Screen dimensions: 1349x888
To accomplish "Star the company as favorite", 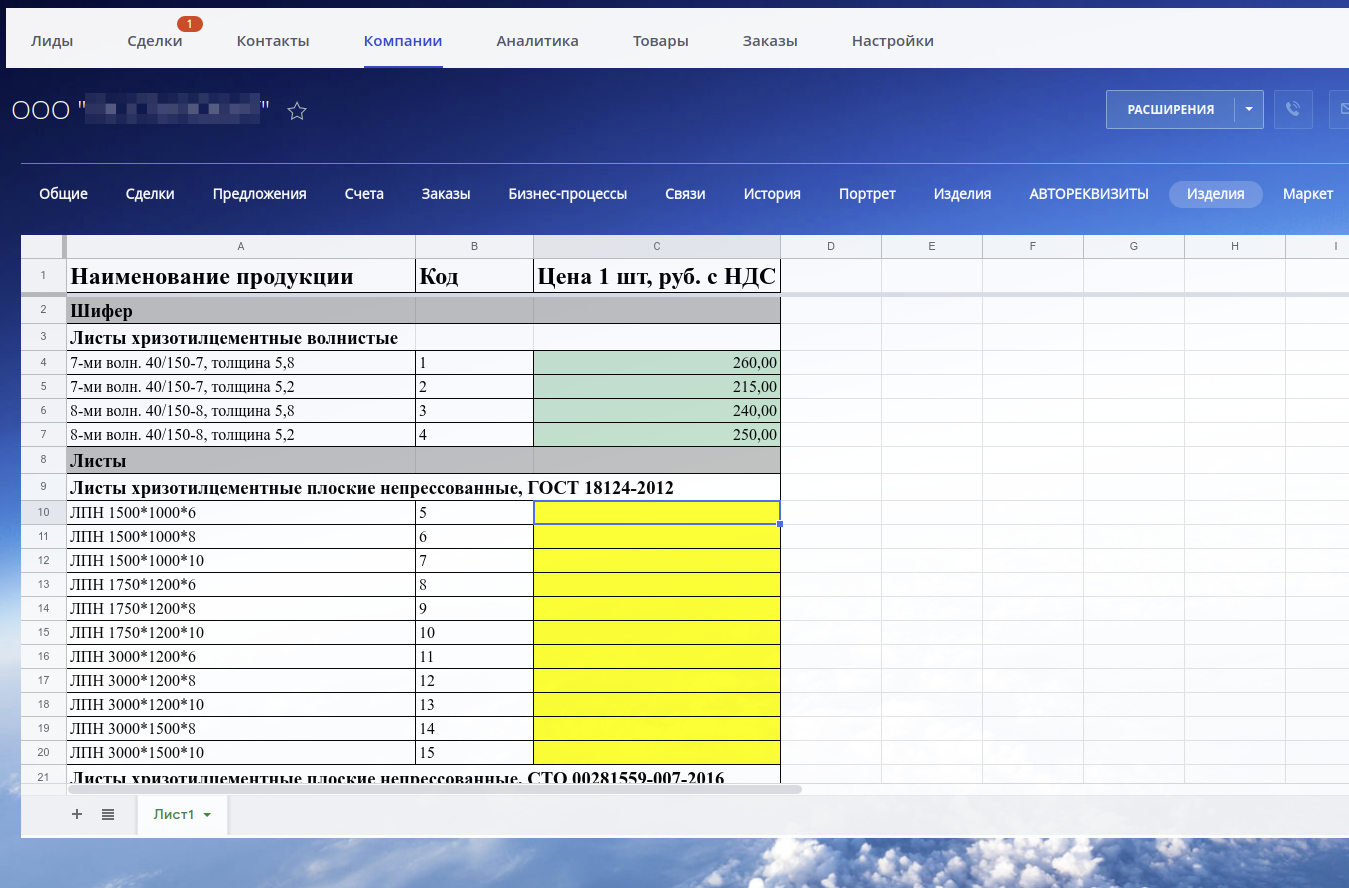I will tap(297, 111).
